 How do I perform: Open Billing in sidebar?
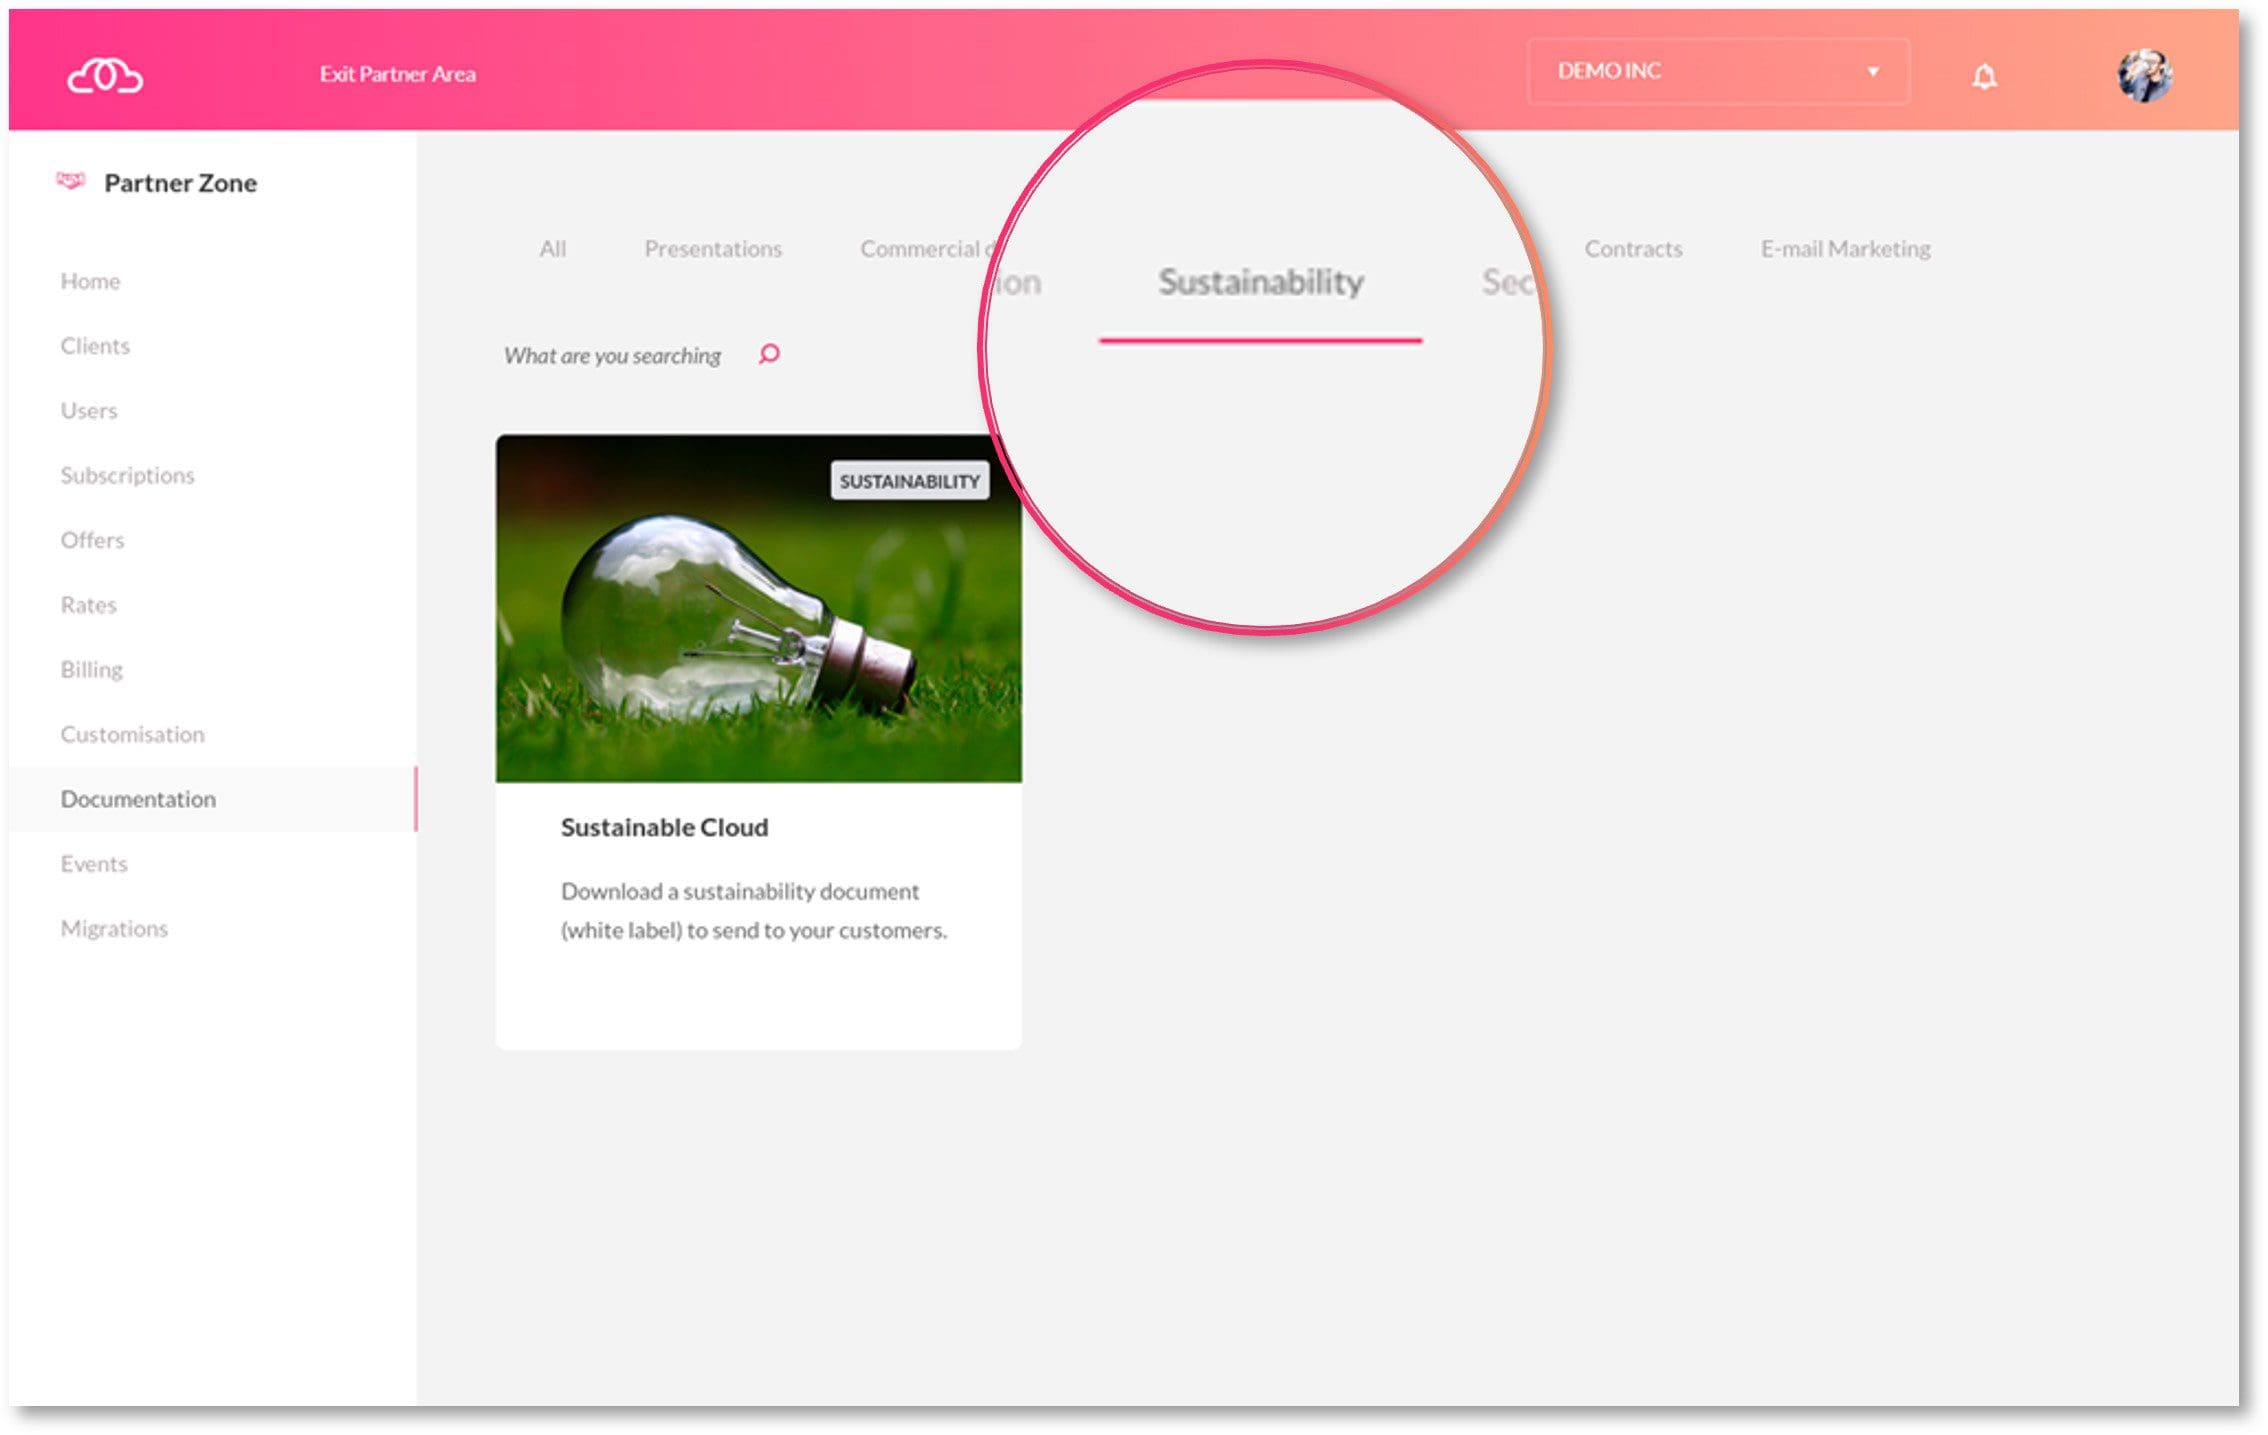[x=91, y=670]
